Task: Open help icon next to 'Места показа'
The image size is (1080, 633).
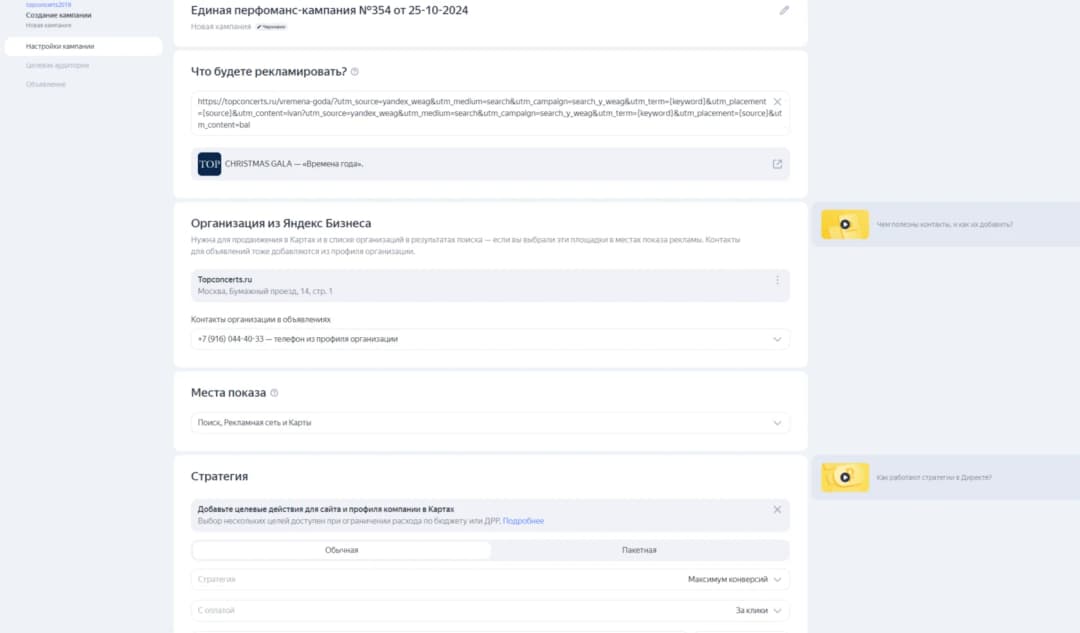Action: point(274,393)
